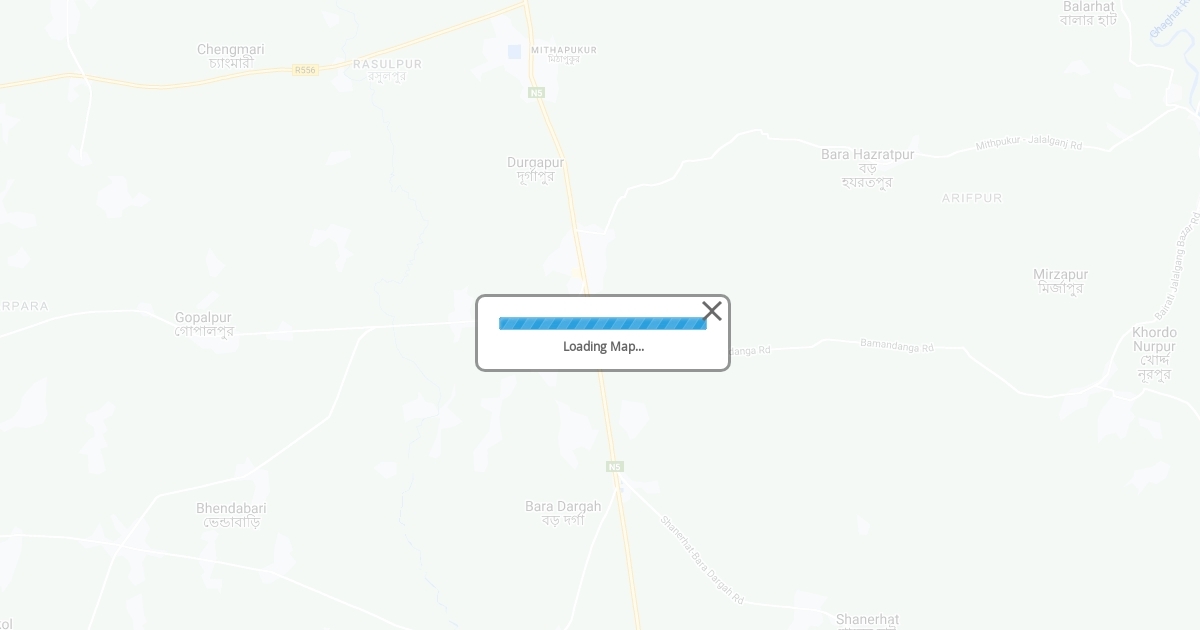Click the Loading Map status text

603,347
